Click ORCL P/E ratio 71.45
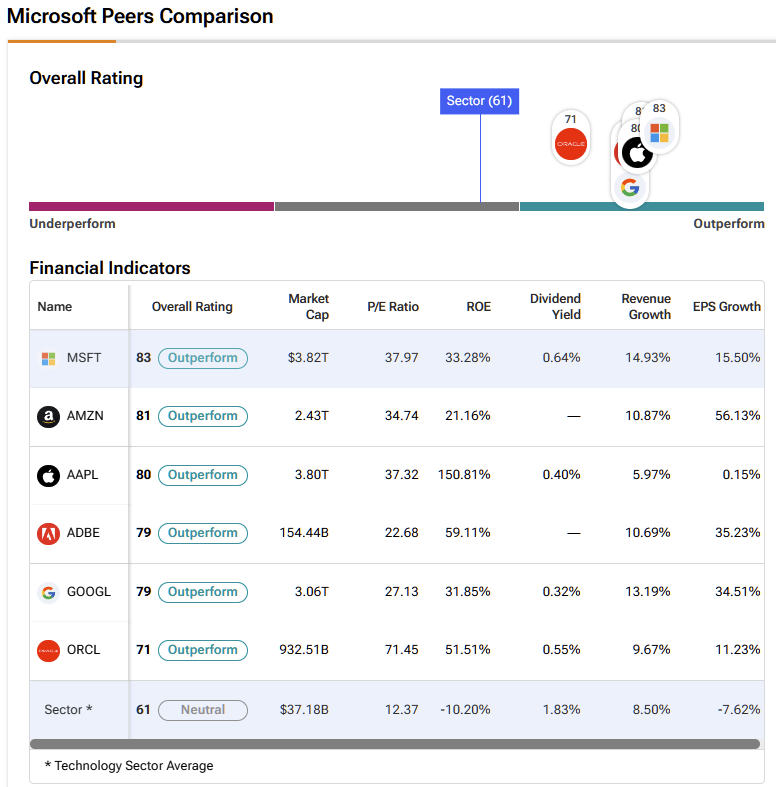This screenshot has height=787, width=776. (x=402, y=649)
